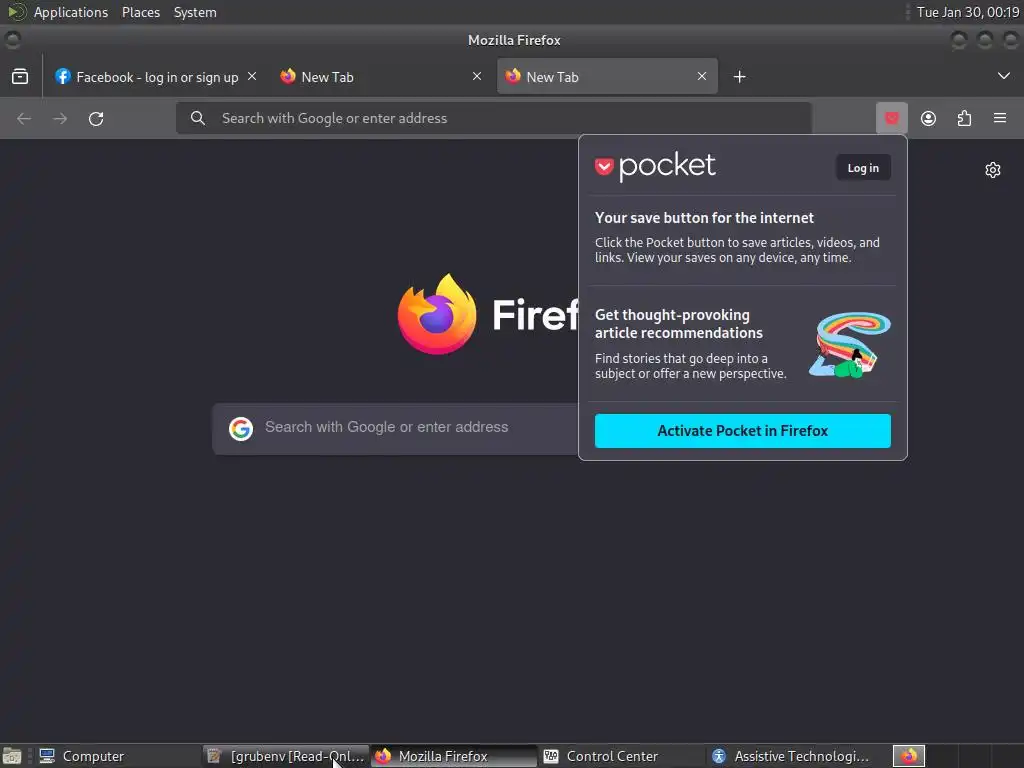Click Mozilla Firefox taskbar button
1024x768 pixels.
click(453, 756)
